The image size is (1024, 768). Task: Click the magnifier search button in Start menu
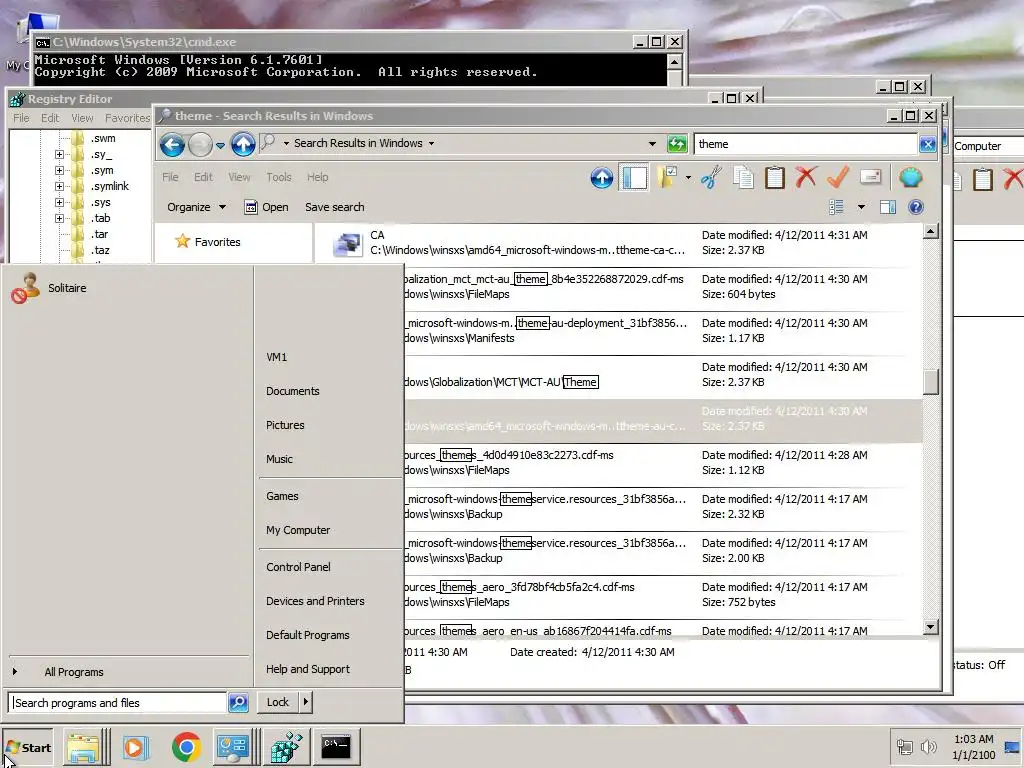(238, 703)
